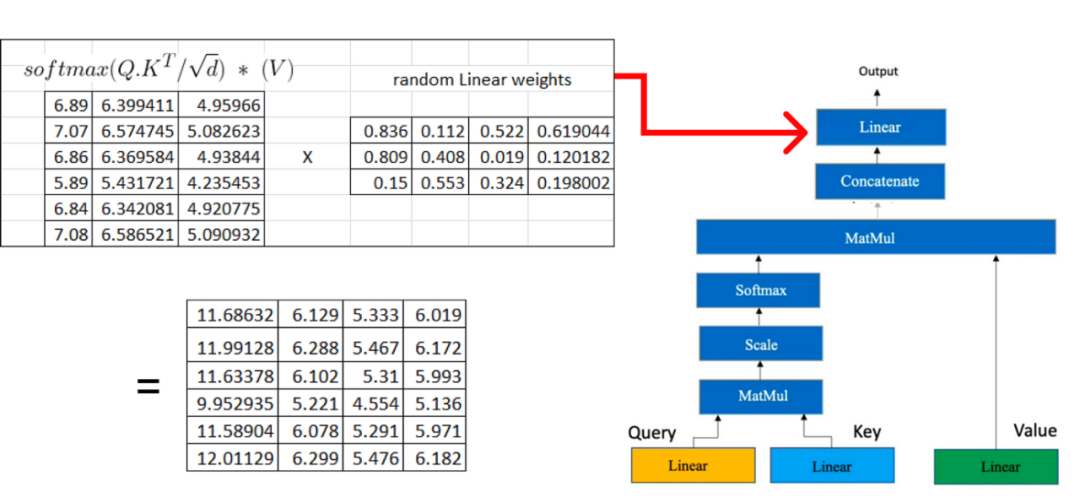Pick the 0.15 weight cell
Screen dimensions: 1080x498
[x=381, y=183]
